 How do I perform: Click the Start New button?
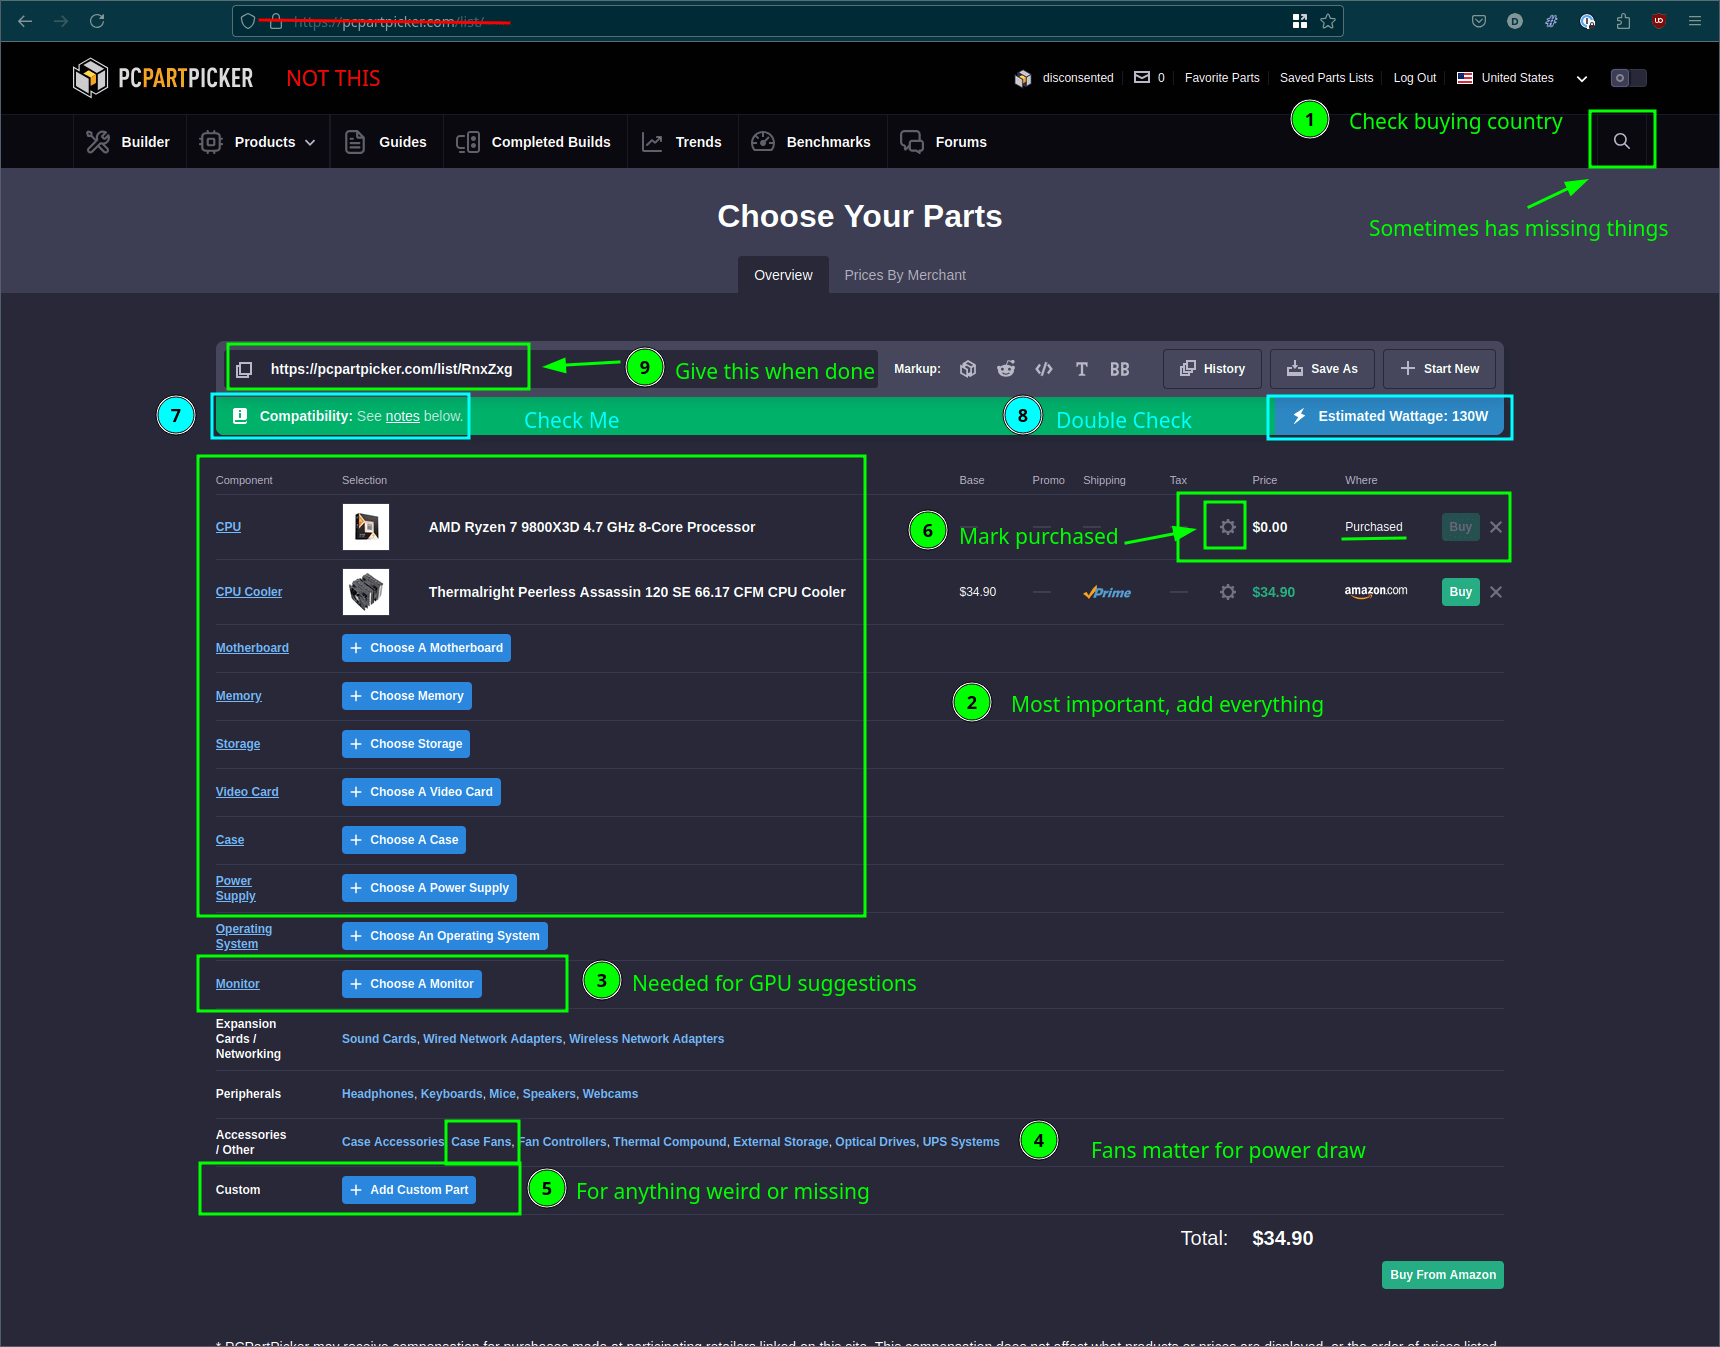tap(1439, 369)
